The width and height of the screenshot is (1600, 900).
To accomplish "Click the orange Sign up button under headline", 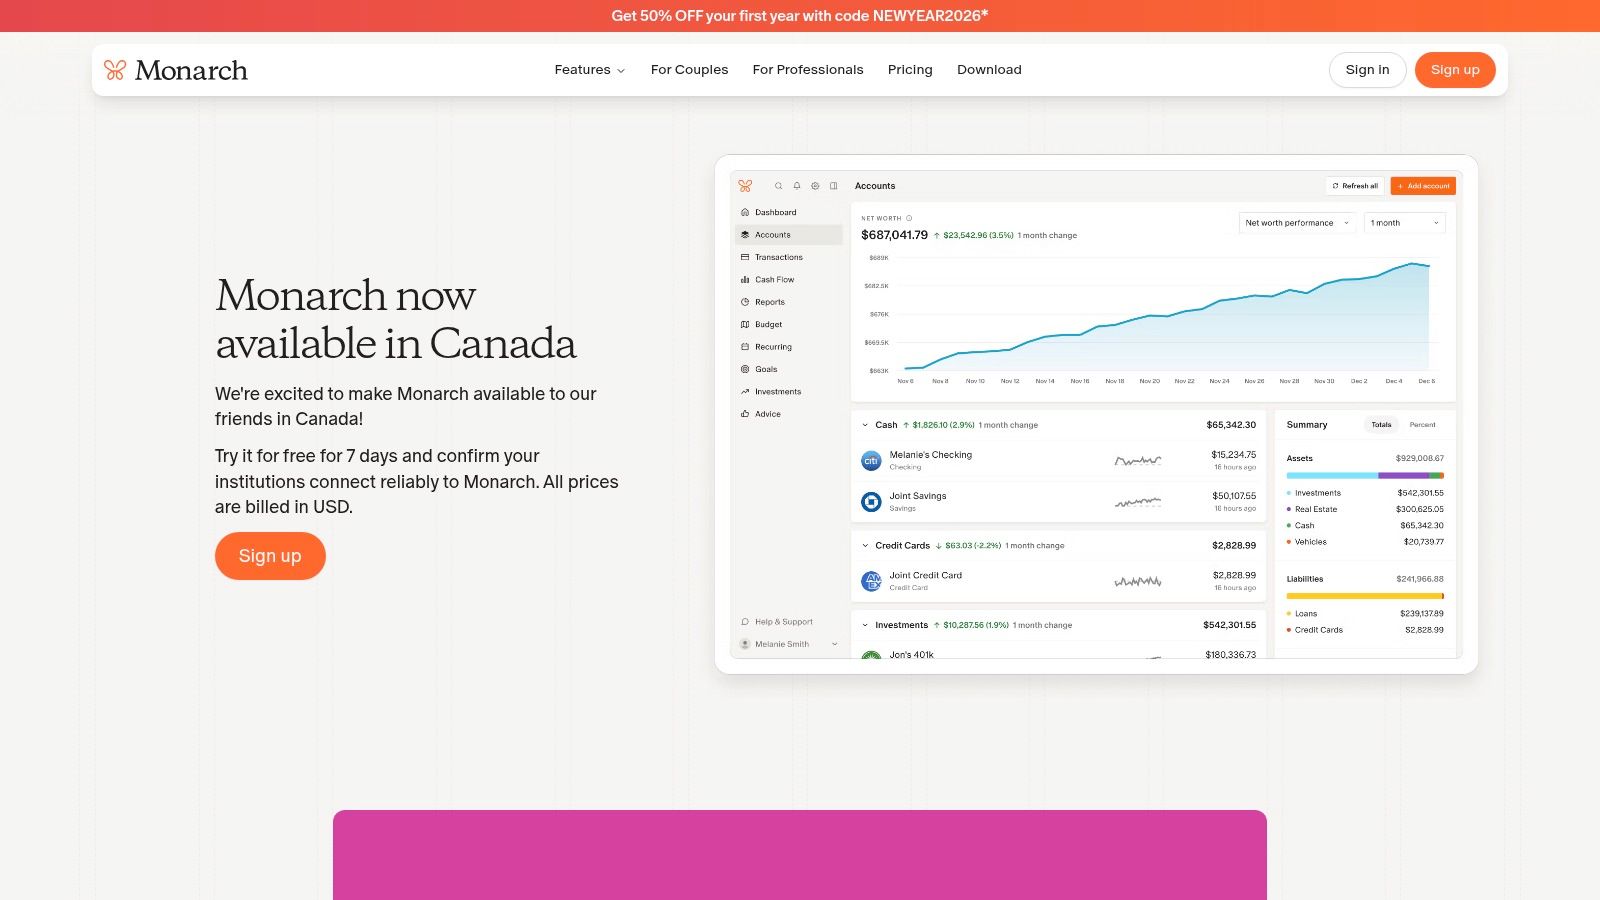I will click(x=270, y=556).
